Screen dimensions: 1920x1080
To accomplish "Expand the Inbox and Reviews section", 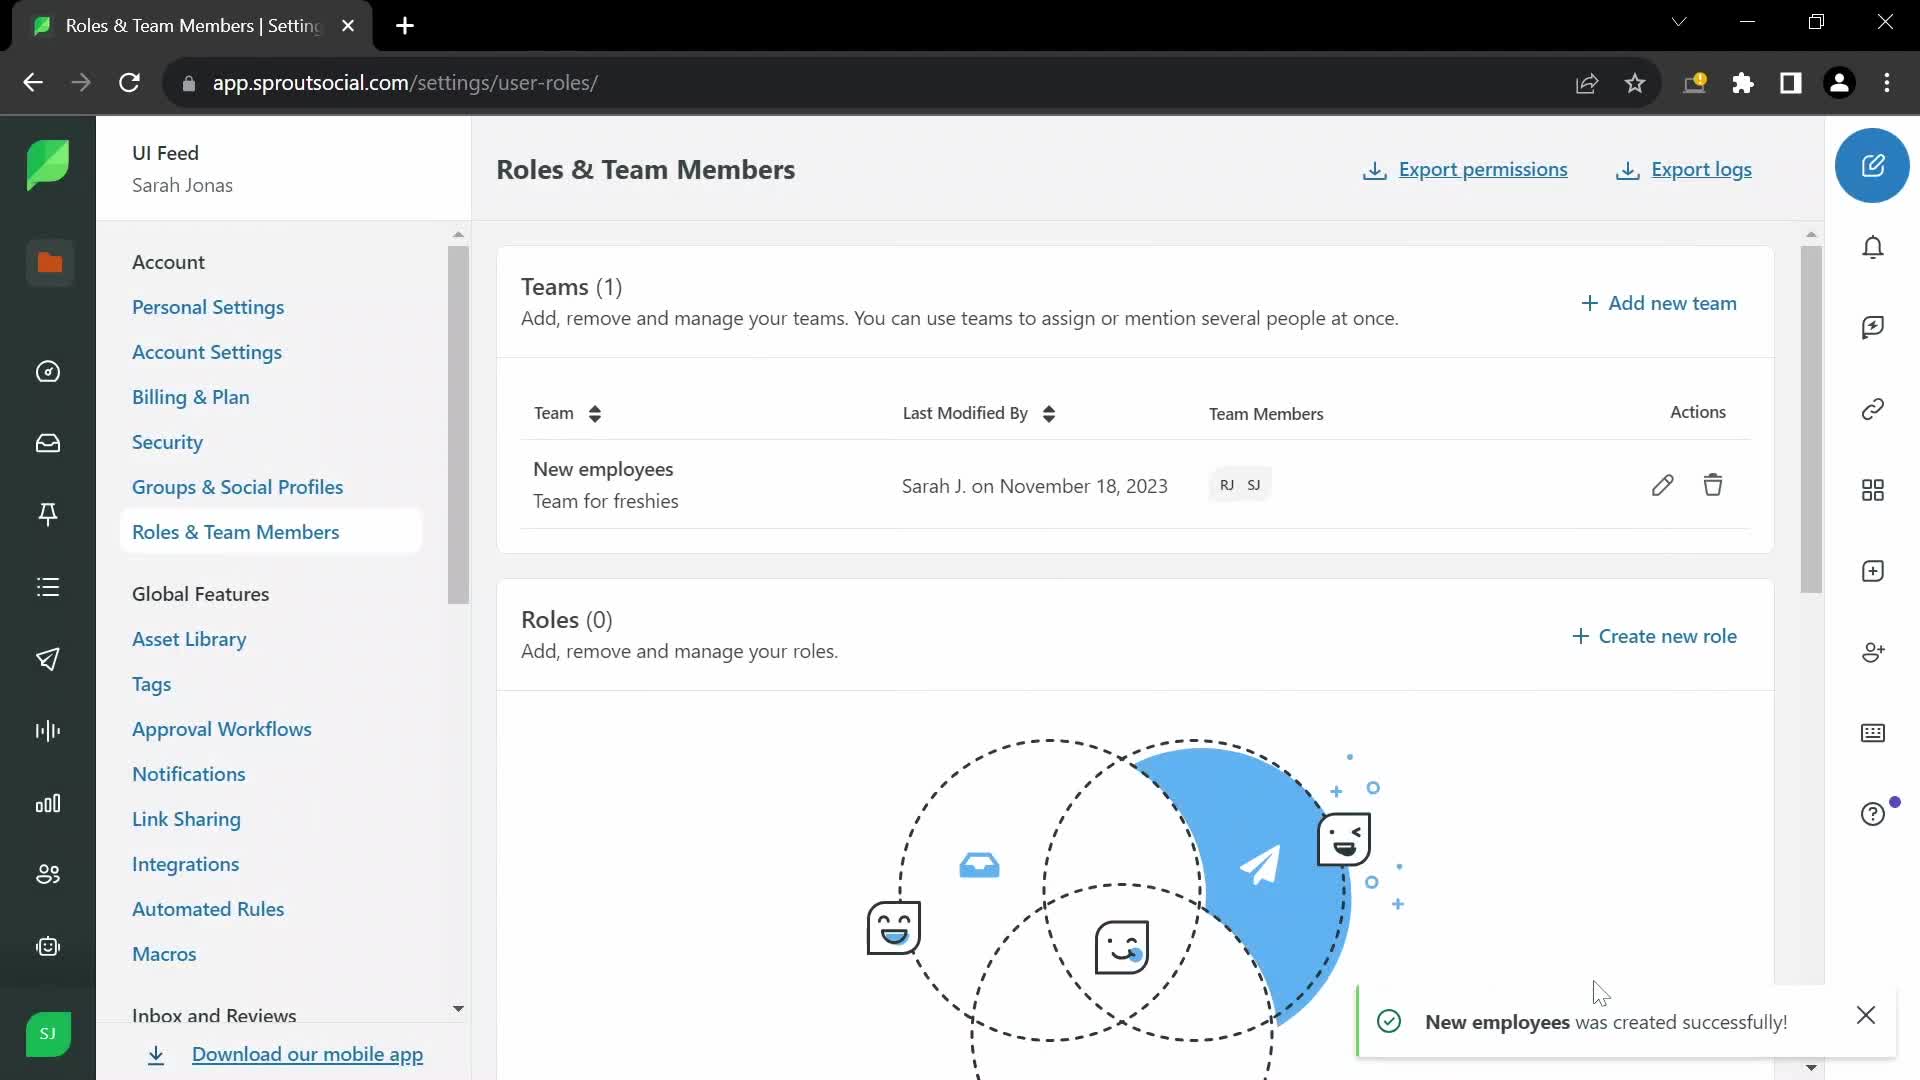I will (x=459, y=1007).
